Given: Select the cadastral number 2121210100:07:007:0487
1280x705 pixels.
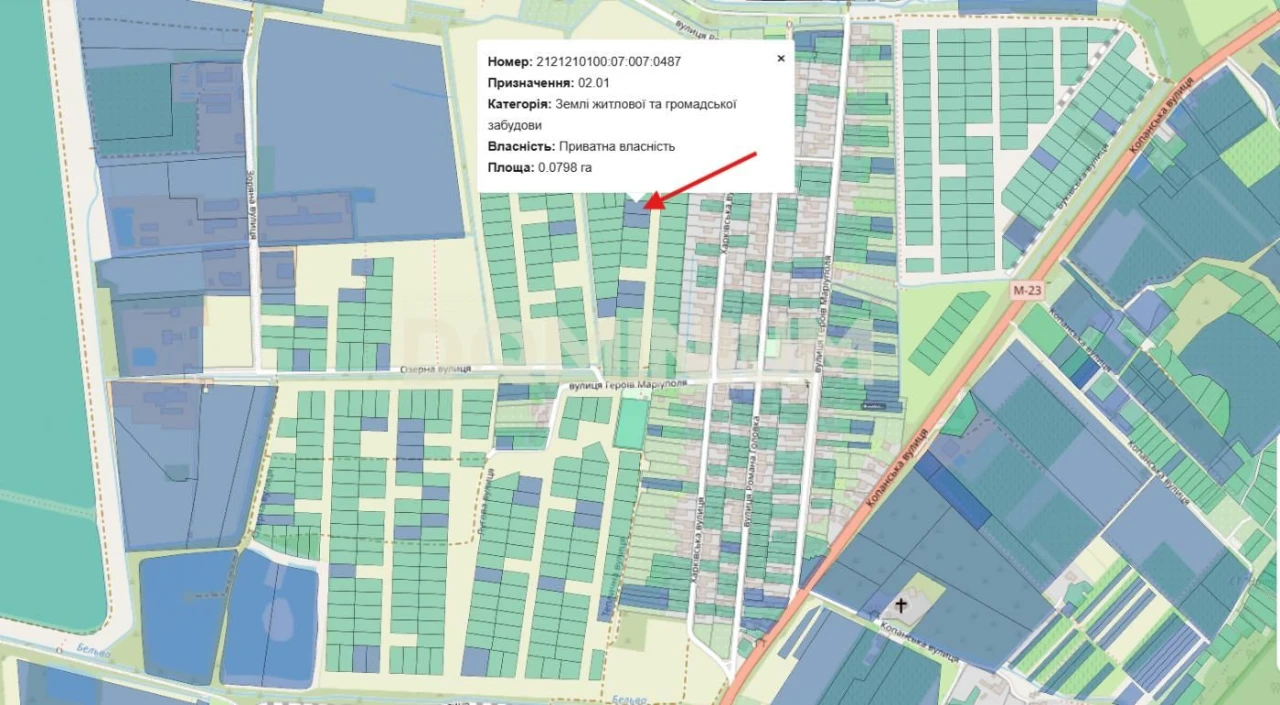Looking at the screenshot, I should (609, 61).
